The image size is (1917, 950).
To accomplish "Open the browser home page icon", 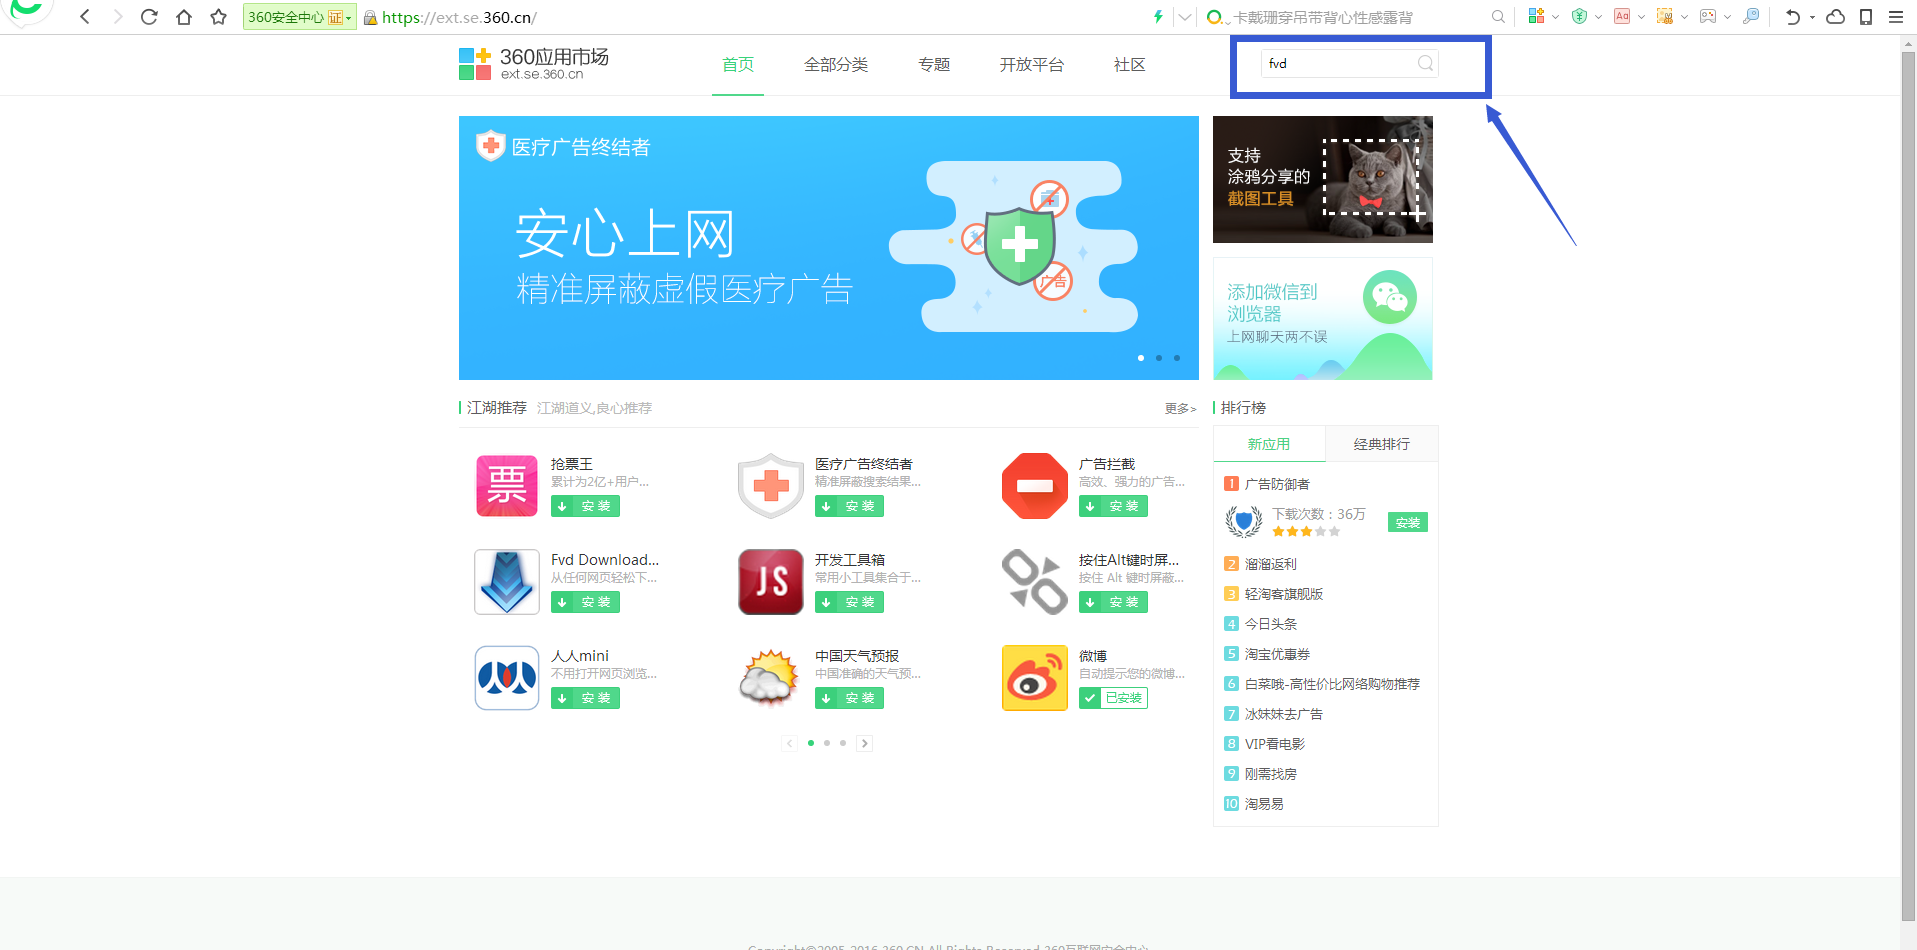I will 184,17.
